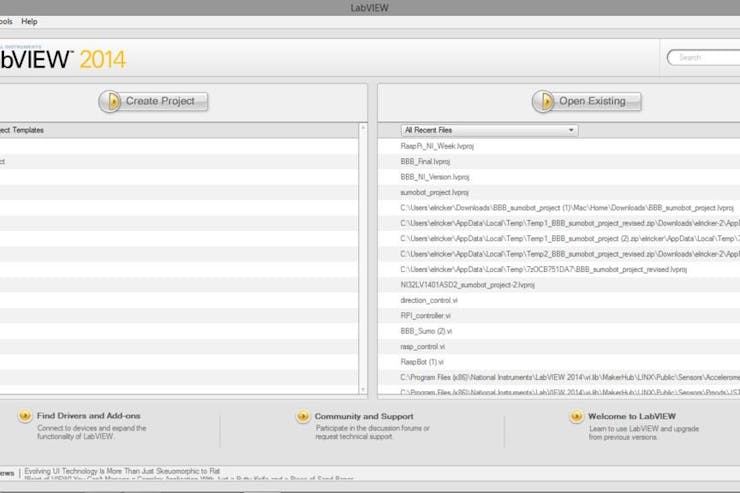Open the MakerHub LINX Sensors Accelerometer path entry

(x=570, y=377)
